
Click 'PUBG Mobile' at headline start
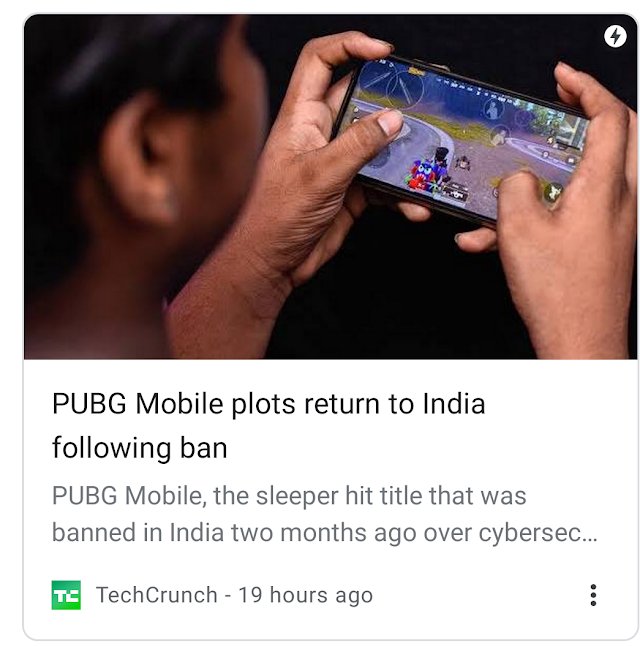(x=138, y=404)
